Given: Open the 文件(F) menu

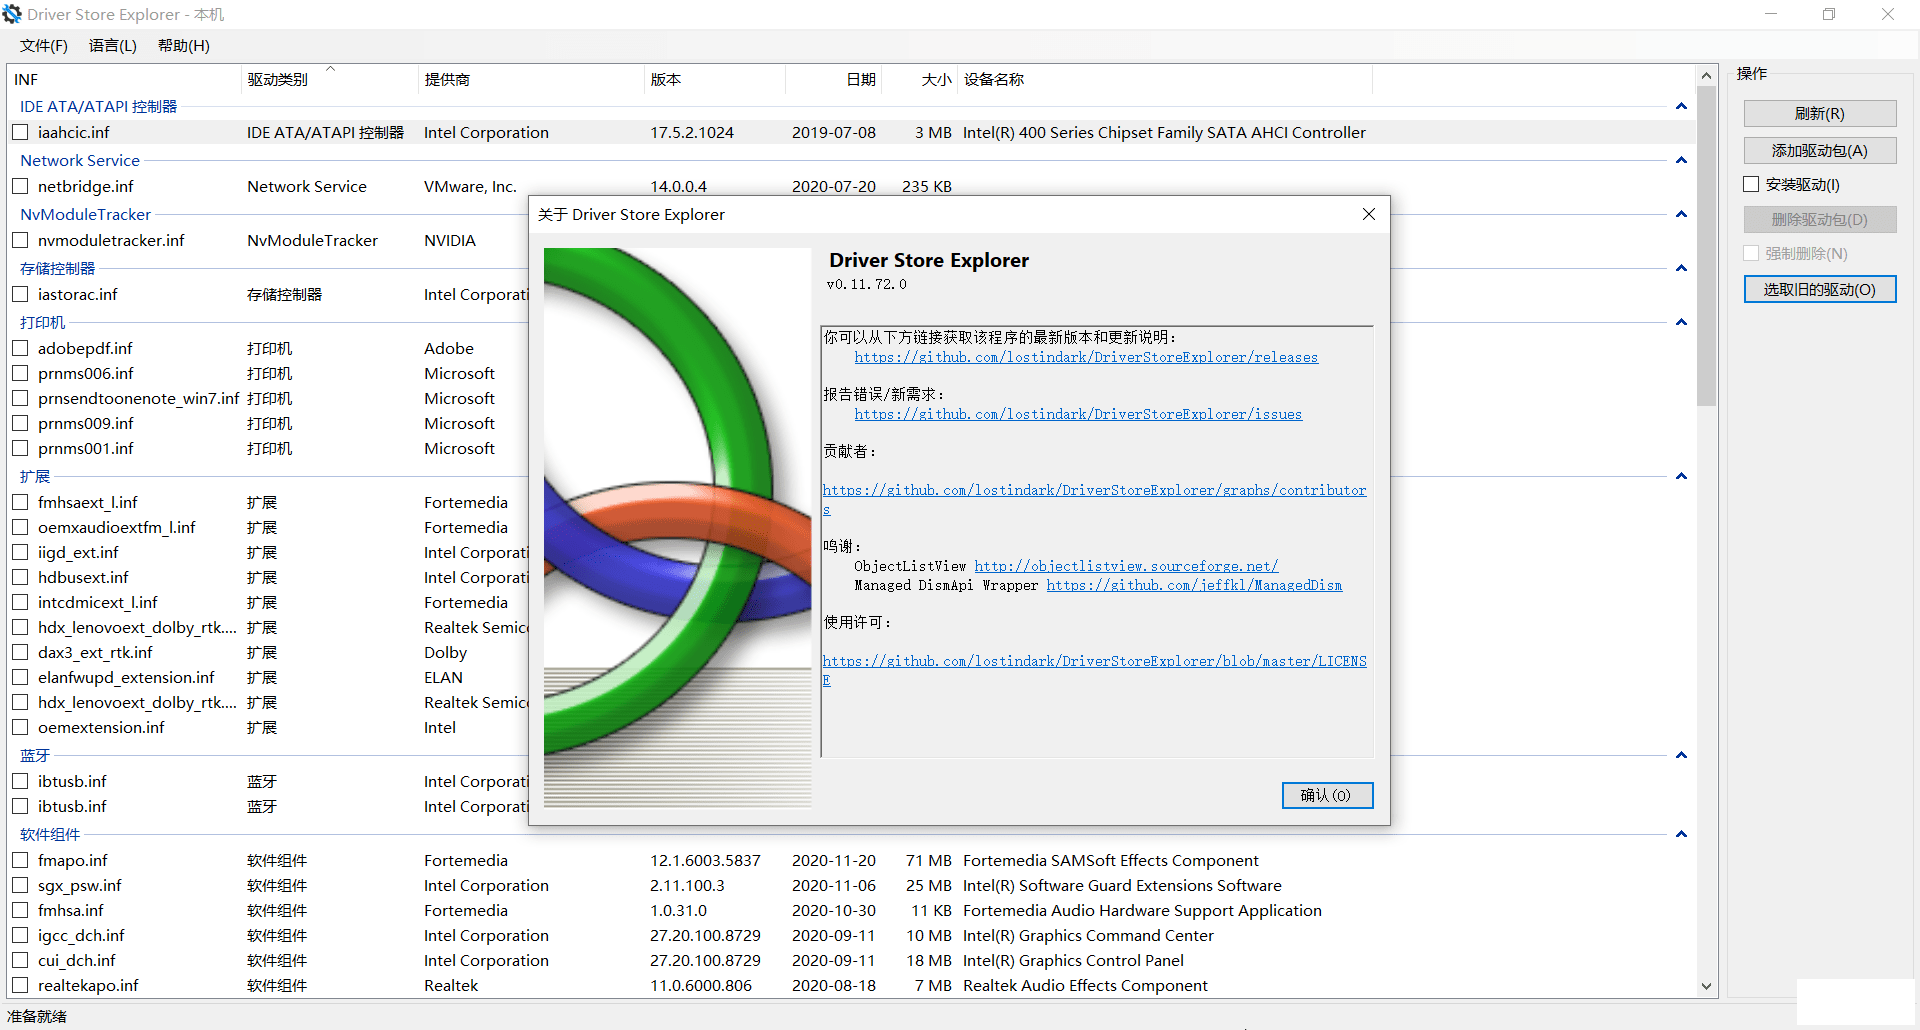Looking at the screenshot, I should click(x=43, y=46).
